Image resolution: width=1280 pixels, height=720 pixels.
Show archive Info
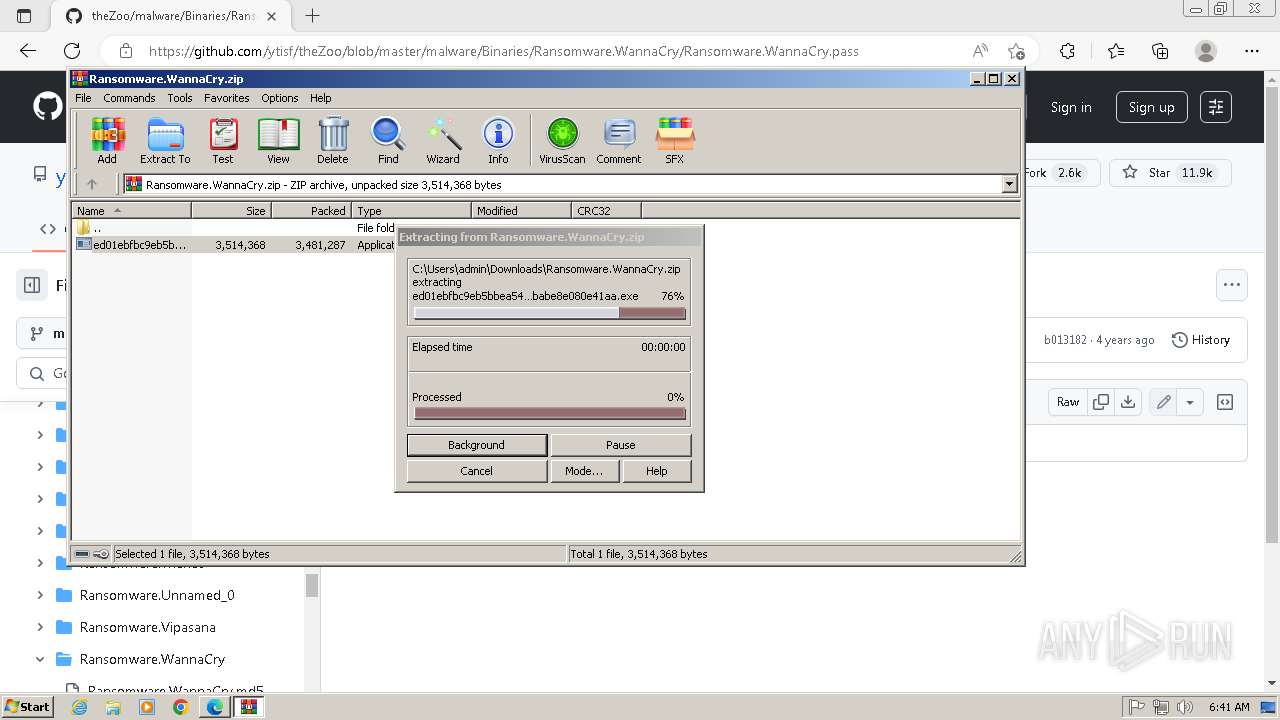[498, 140]
